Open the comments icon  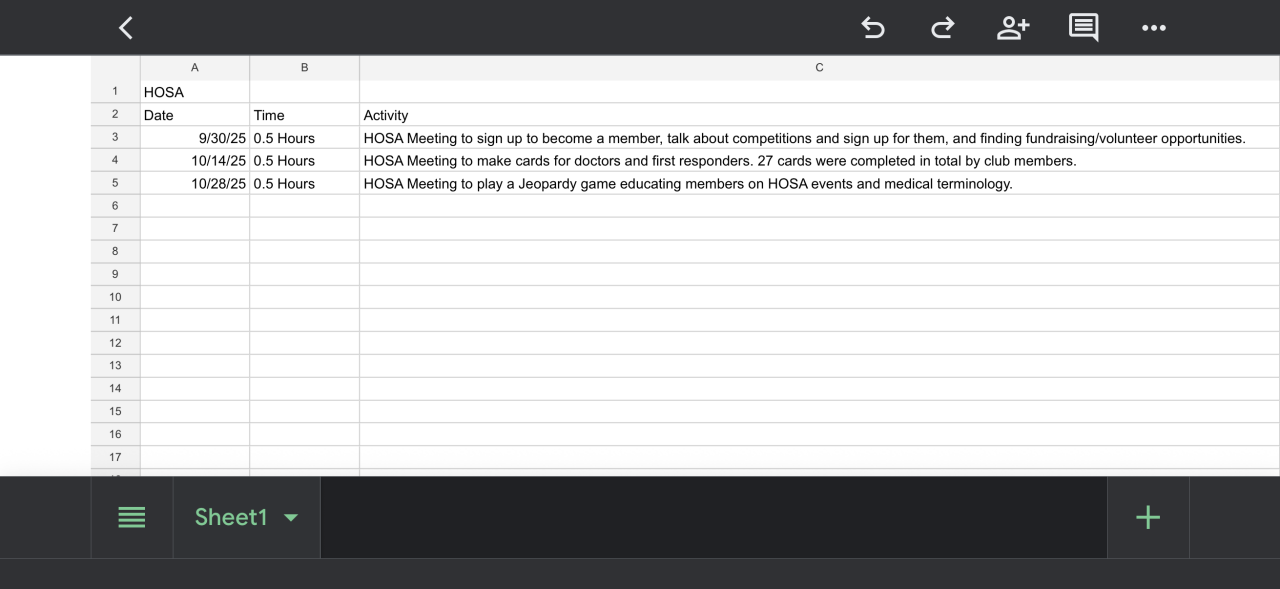tap(1083, 28)
